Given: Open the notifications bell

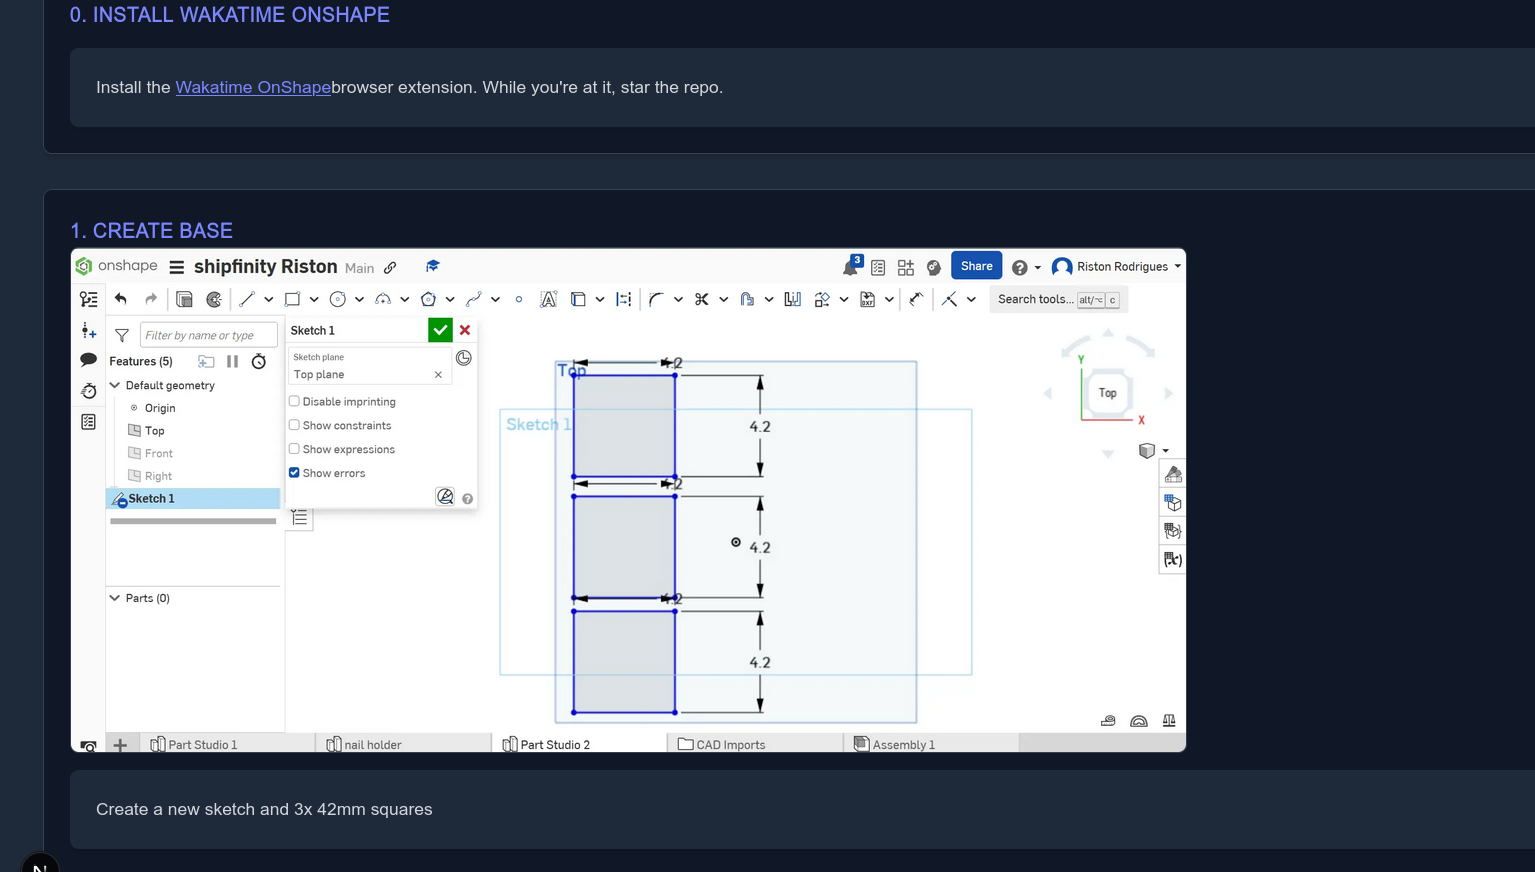Looking at the screenshot, I should pyautogui.click(x=851, y=266).
